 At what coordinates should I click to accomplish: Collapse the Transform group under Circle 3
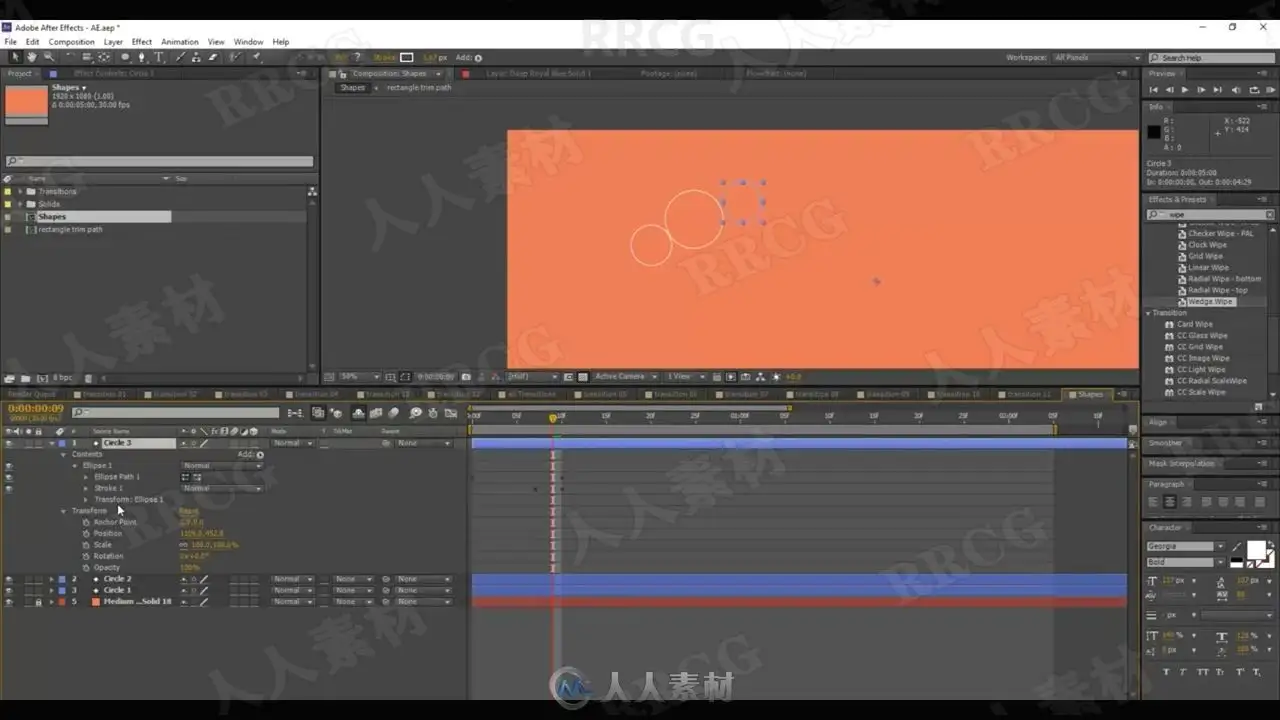click(63, 511)
